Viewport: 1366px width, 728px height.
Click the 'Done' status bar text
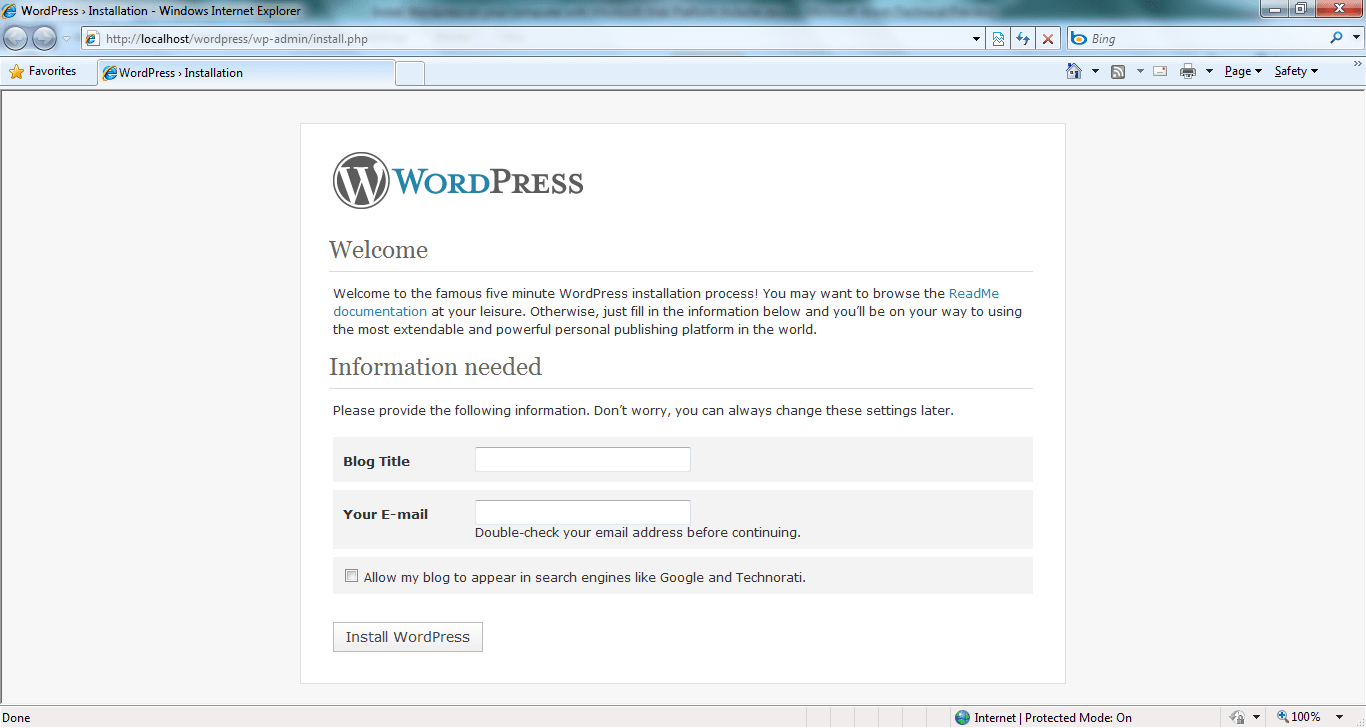tap(17, 718)
